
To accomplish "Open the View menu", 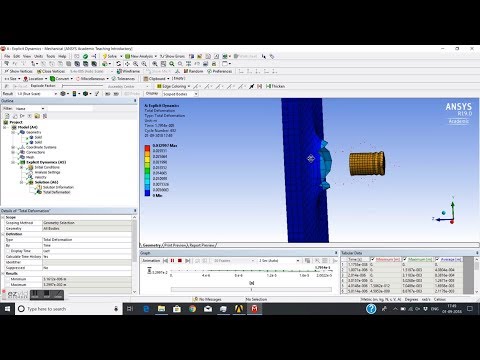I will pos(27,56).
